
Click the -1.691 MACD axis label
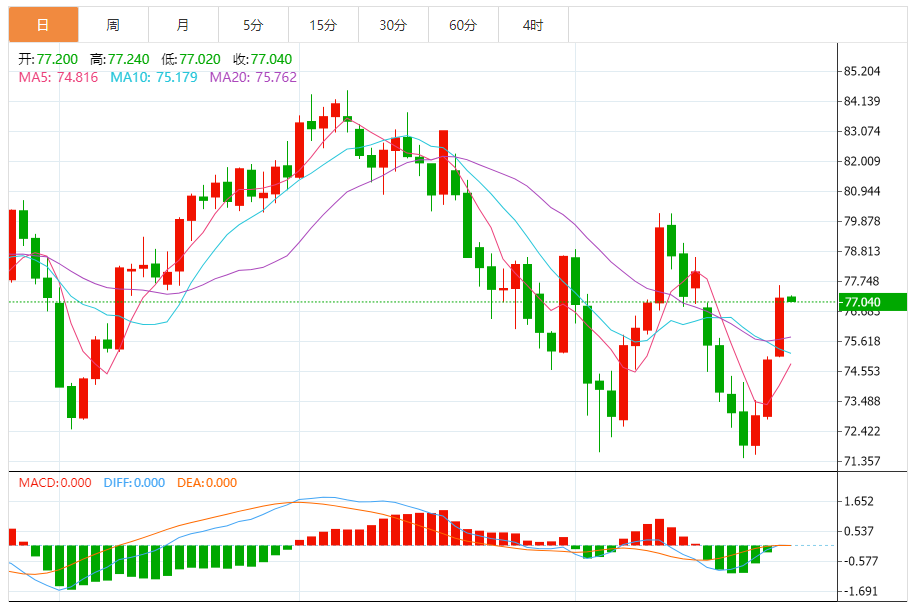pos(859,592)
